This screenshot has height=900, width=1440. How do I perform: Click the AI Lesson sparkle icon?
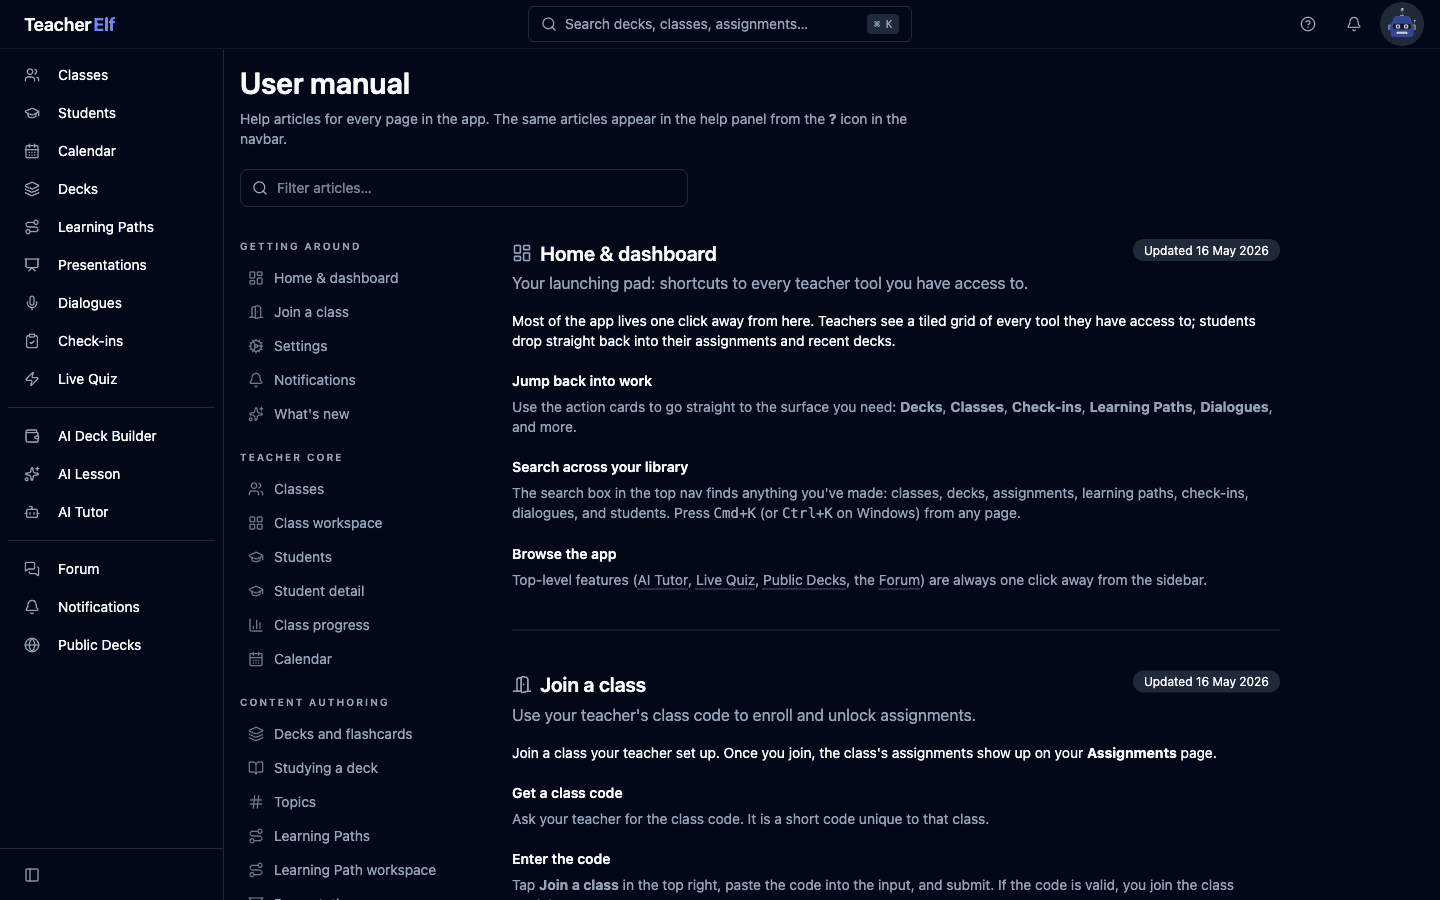32,474
